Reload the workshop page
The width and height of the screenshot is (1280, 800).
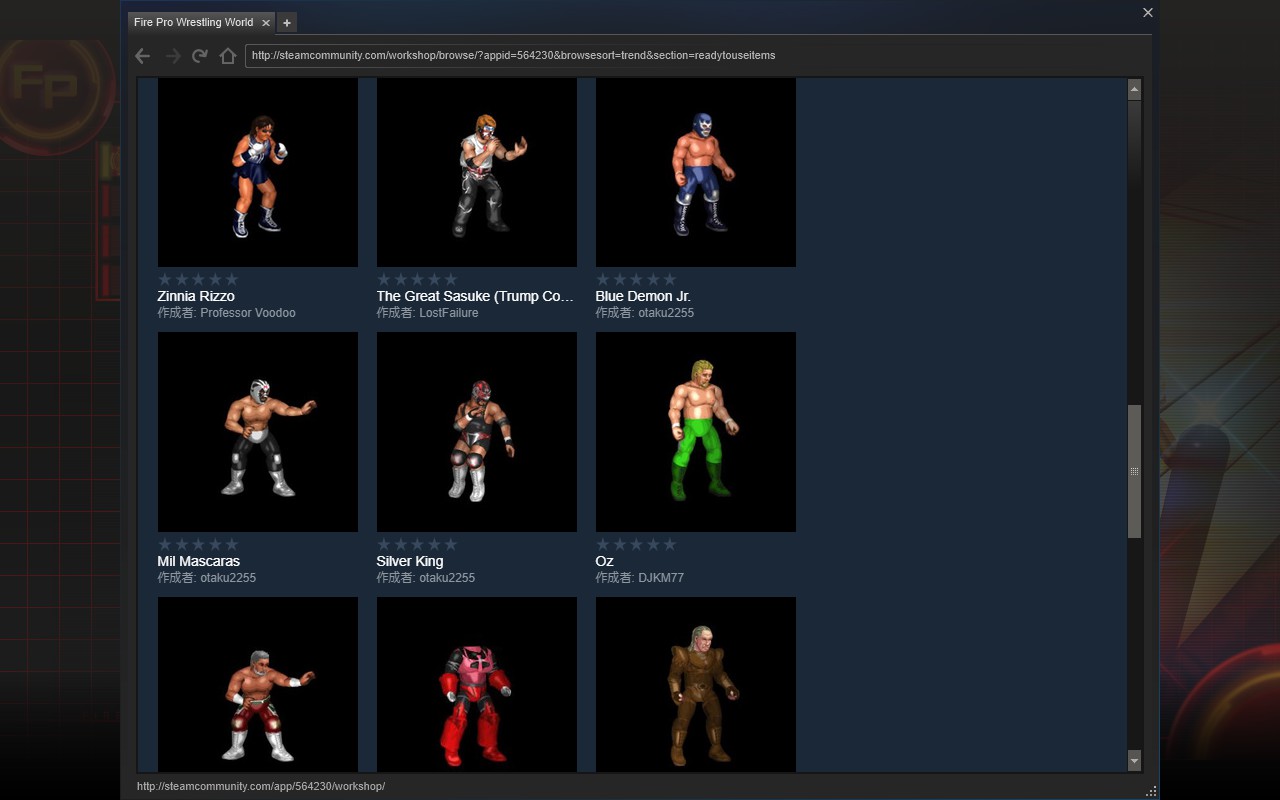[x=200, y=56]
